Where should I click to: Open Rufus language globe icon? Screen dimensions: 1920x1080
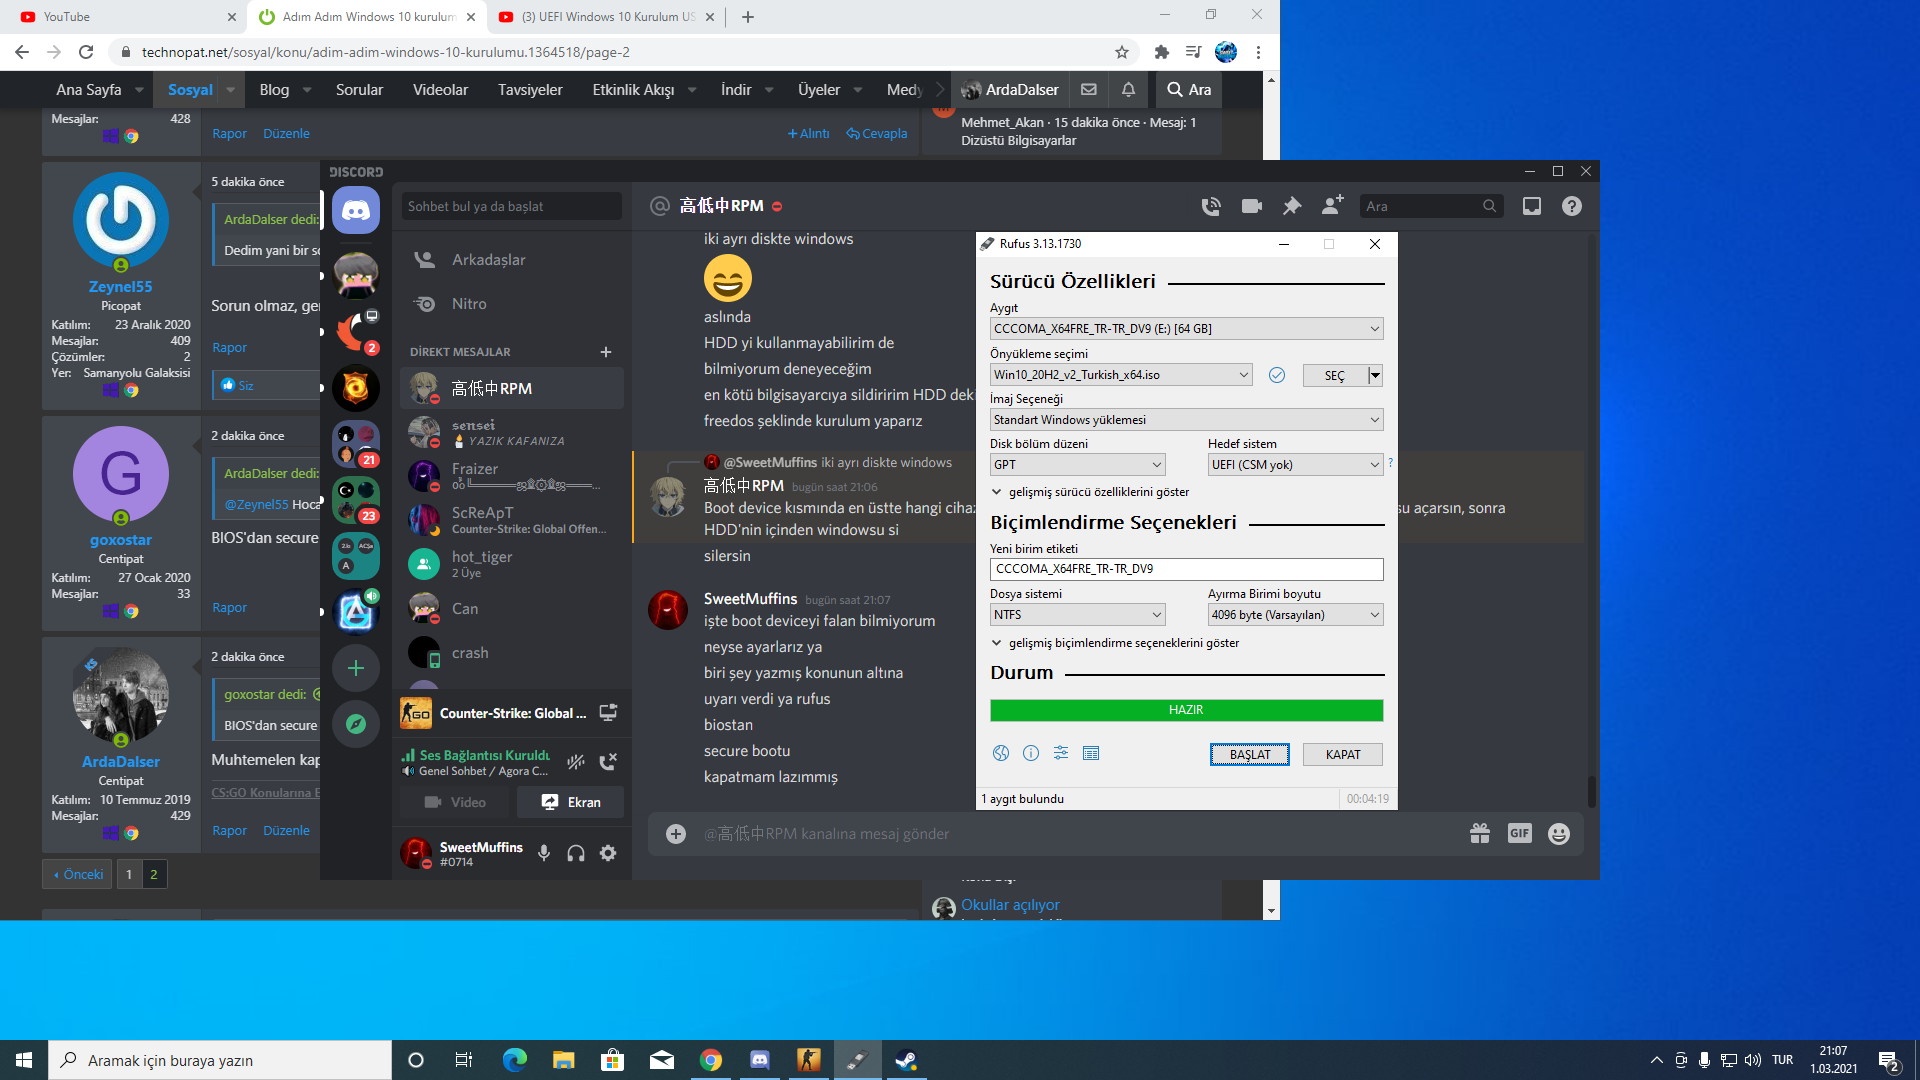coord(1001,753)
